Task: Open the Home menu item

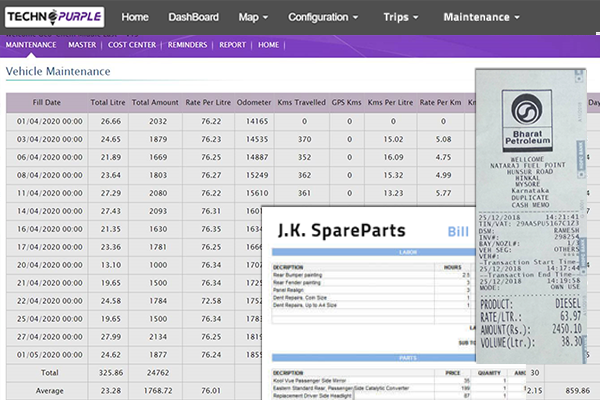Action: tap(135, 17)
